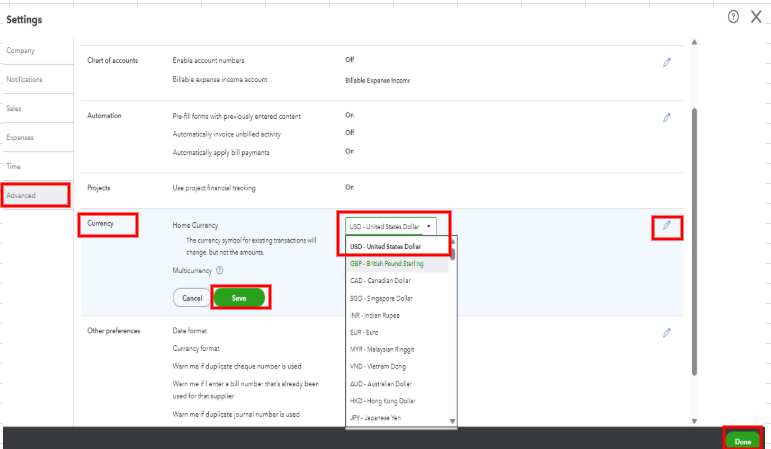The height and width of the screenshot is (449, 771).
Task: Click the green Done button
Action: point(742,440)
